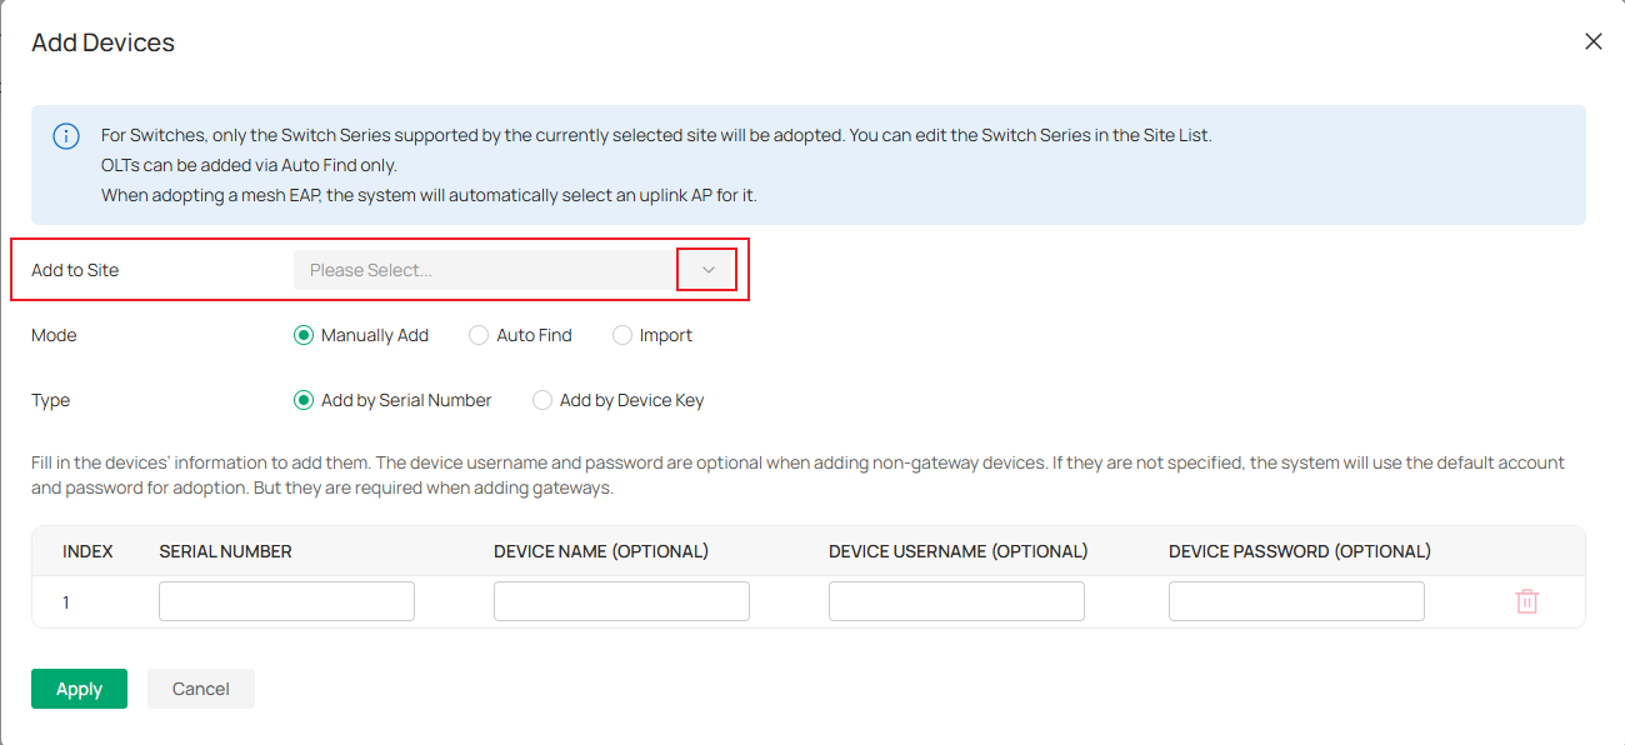Image resolution: width=1625 pixels, height=745 pixels.
Task: Focus the Device Username input field
Action: tap(957, 601)
